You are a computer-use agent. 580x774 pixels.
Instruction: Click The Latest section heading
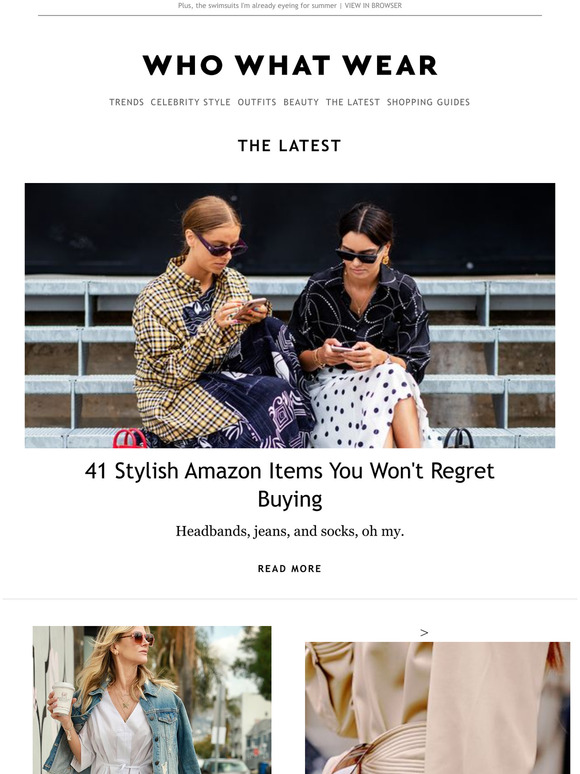click(x=290, y=146)
